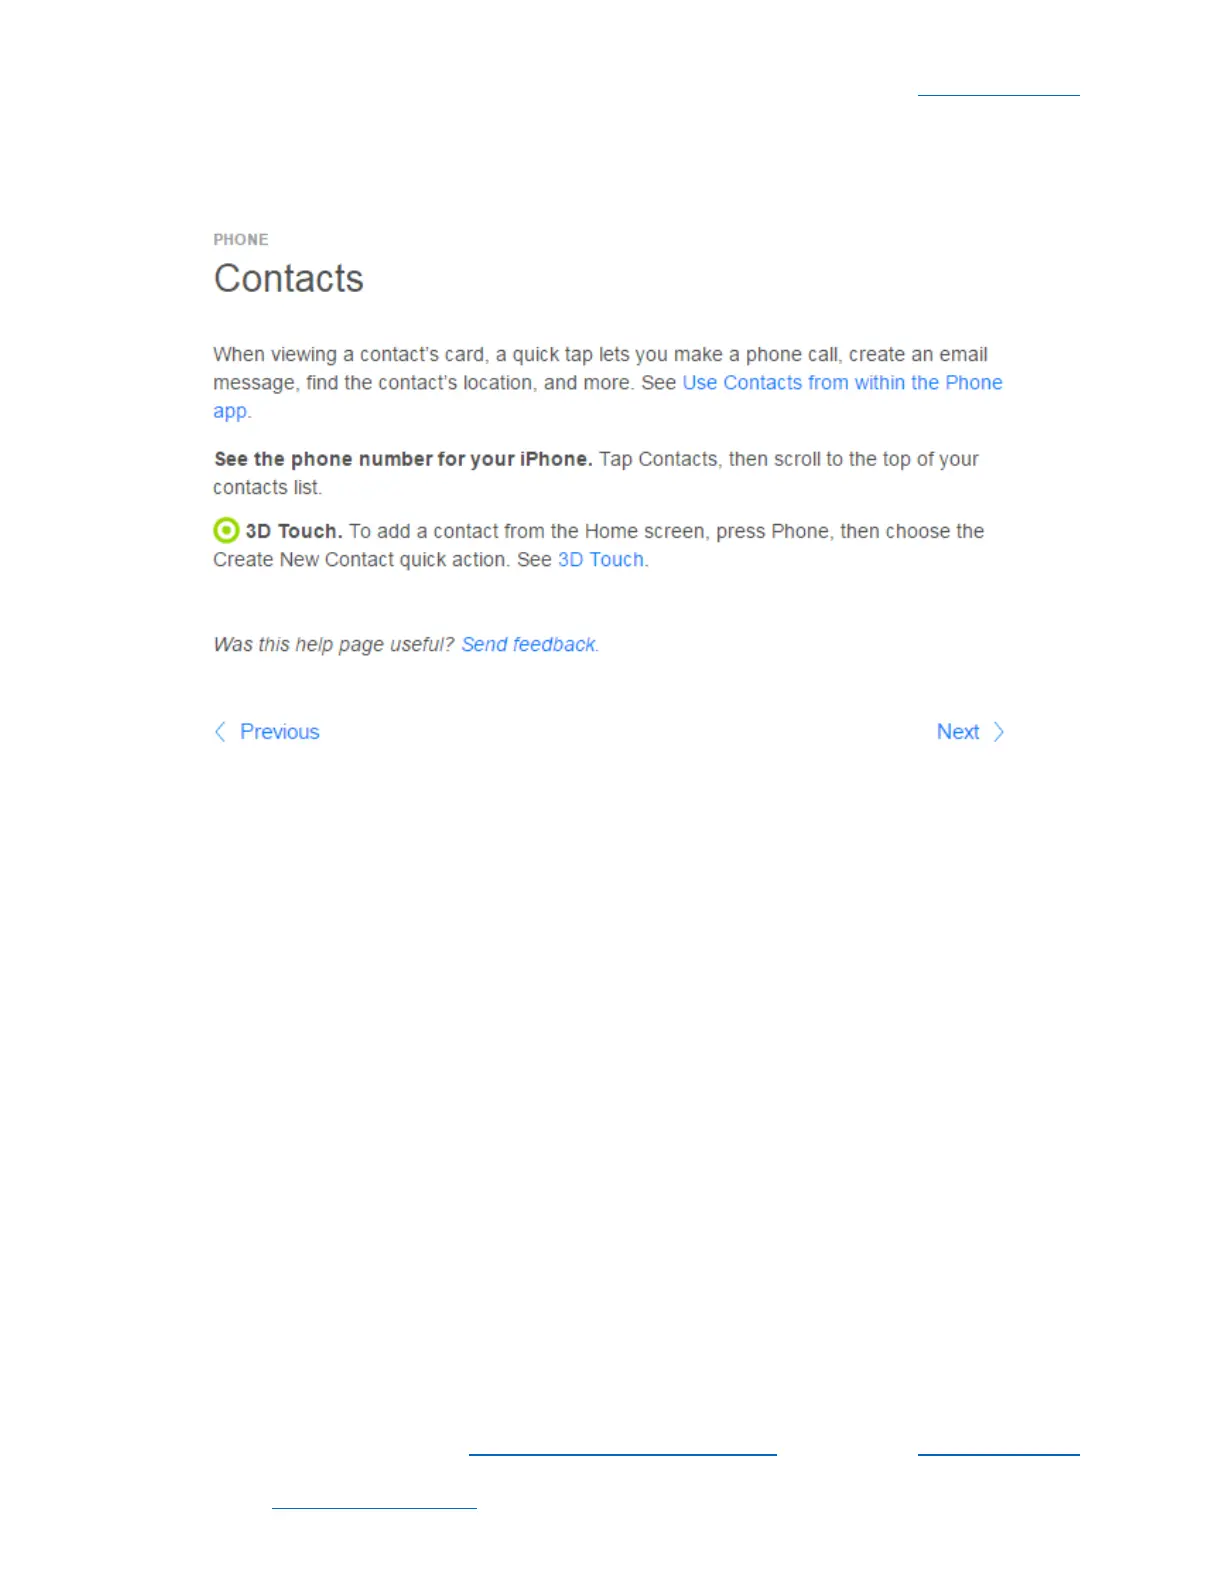Image resolution: width=1224 pixels, height=1584 pixels.
Task: Click the 'app' continuation of the Contacts link
Action: click(230, 411)
